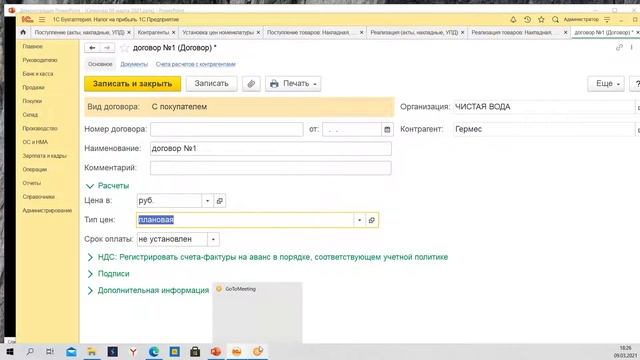Open Microsoft Store from taskbar

(195, 351)
